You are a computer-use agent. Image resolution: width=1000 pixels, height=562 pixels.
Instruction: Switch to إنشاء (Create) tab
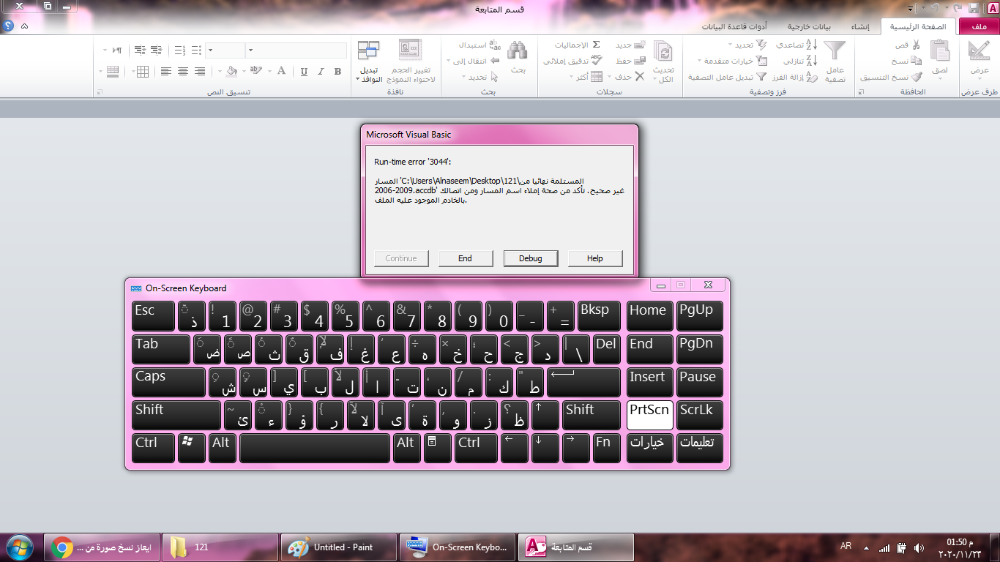pos(860,26)
